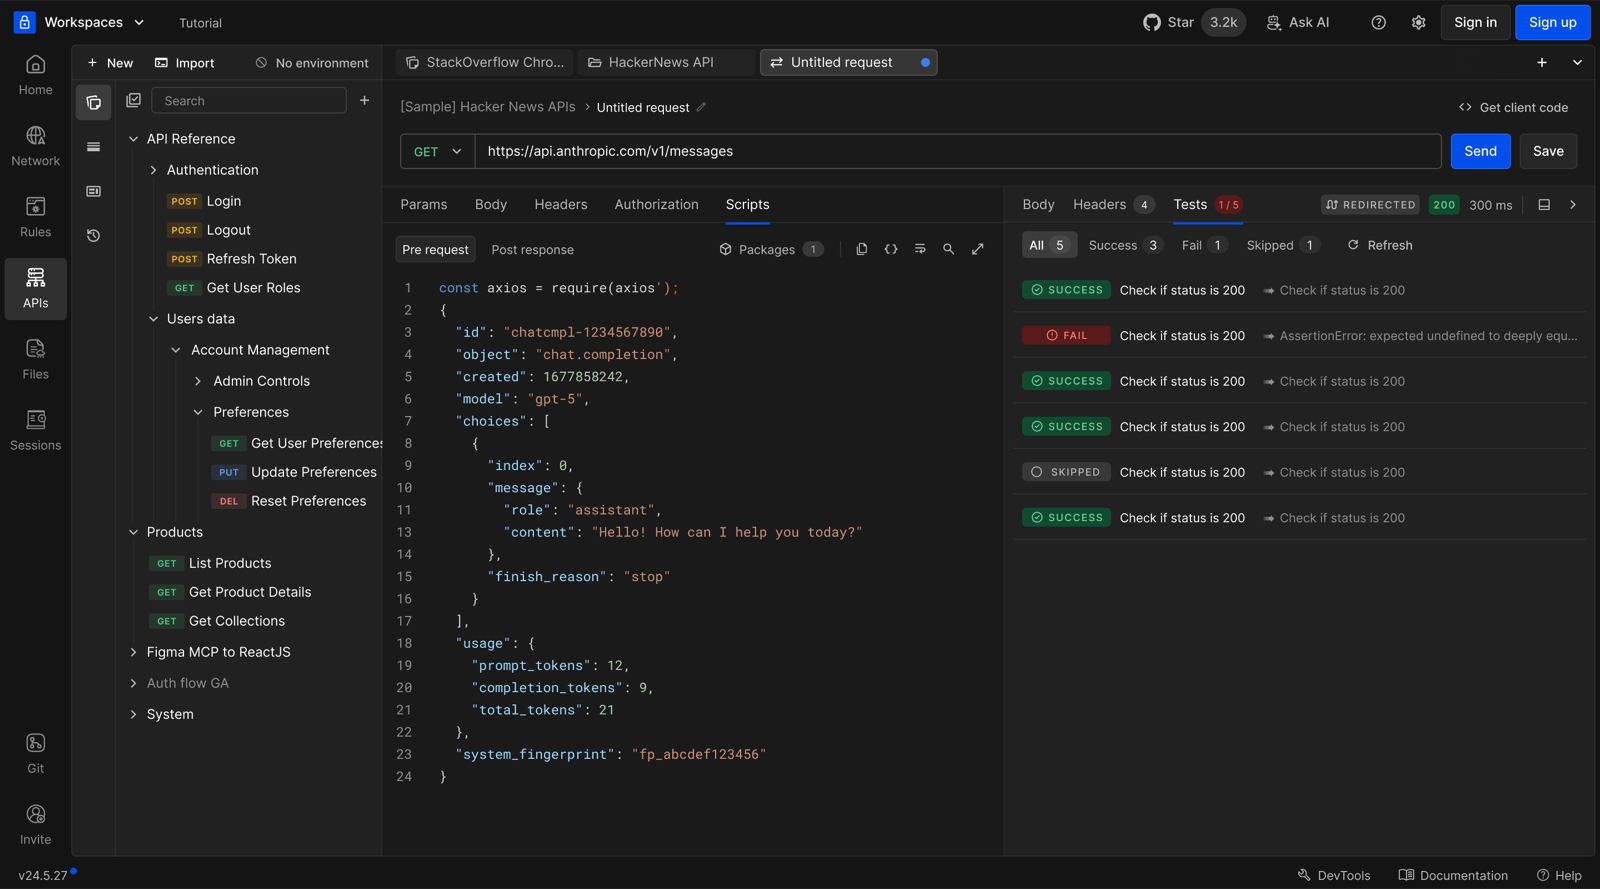Open the Rules sidebar section
This screenshot has width=1600, height=889.
point(35,218)
